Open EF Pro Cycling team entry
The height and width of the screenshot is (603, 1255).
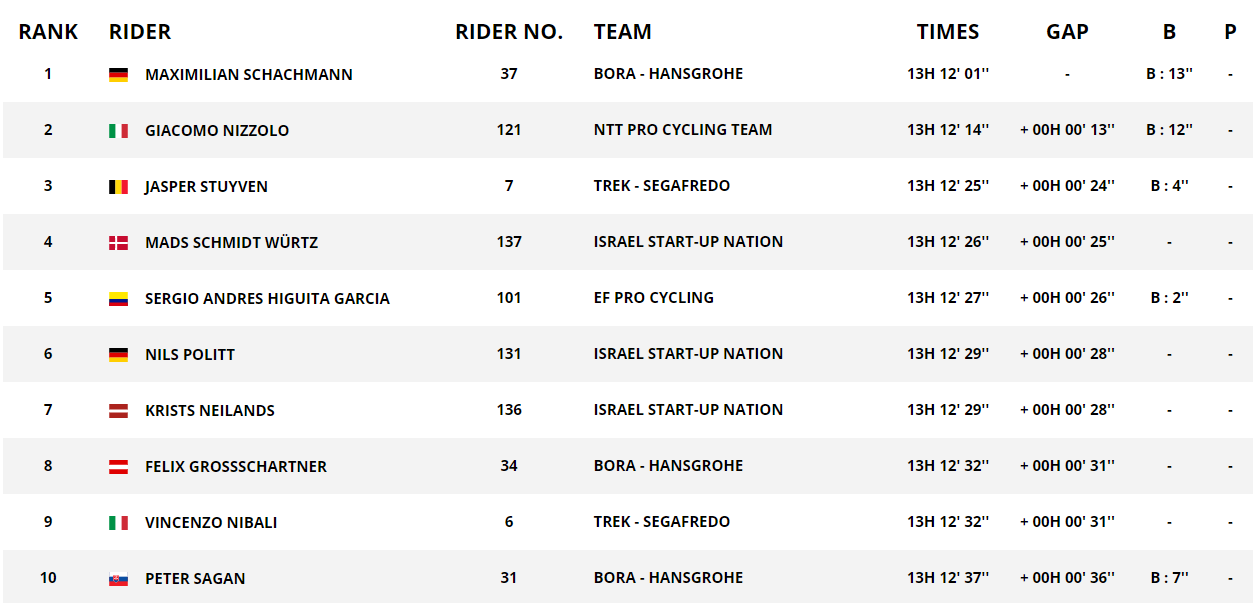click(654, 297)
